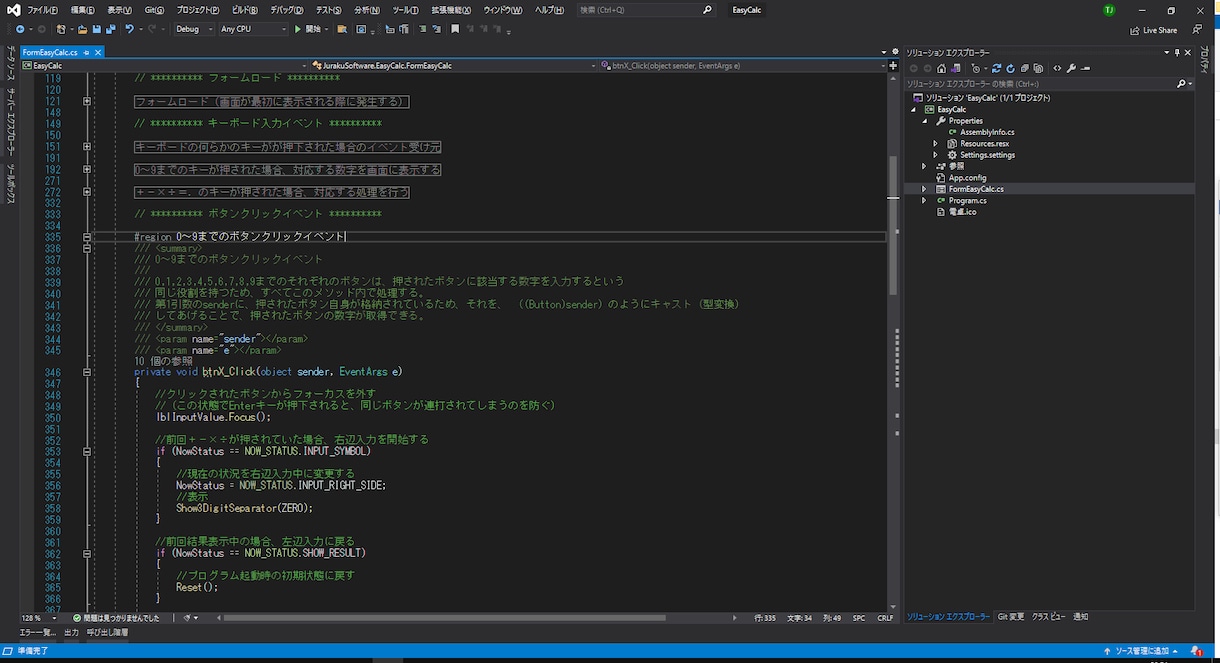
Task: Open the btnX_Click member dropdown
Action: coord(742,65)
